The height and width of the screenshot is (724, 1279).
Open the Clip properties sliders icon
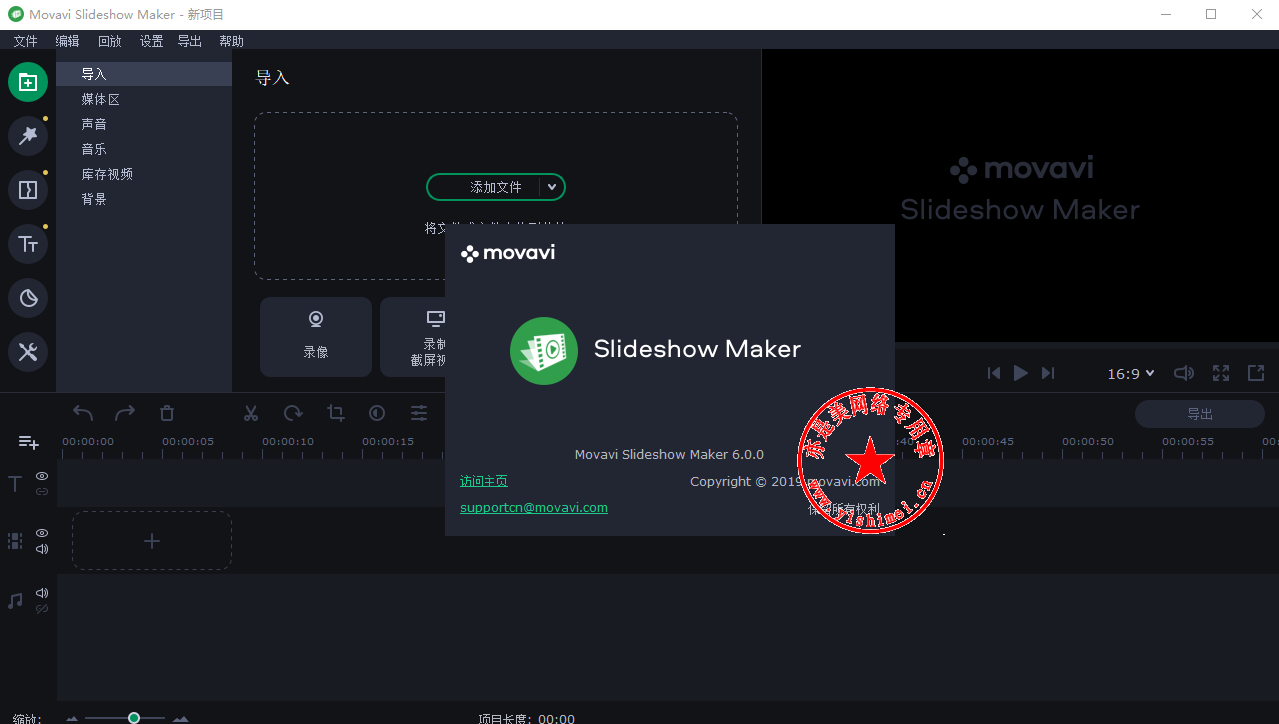(419, 413)
